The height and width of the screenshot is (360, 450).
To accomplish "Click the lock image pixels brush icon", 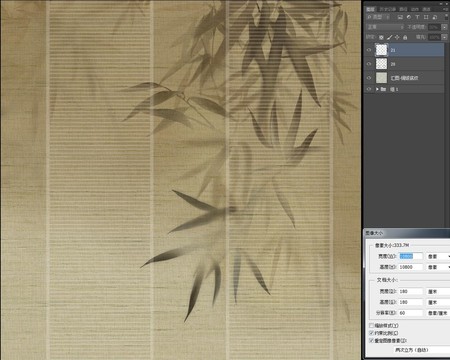I will click(389, 37).
